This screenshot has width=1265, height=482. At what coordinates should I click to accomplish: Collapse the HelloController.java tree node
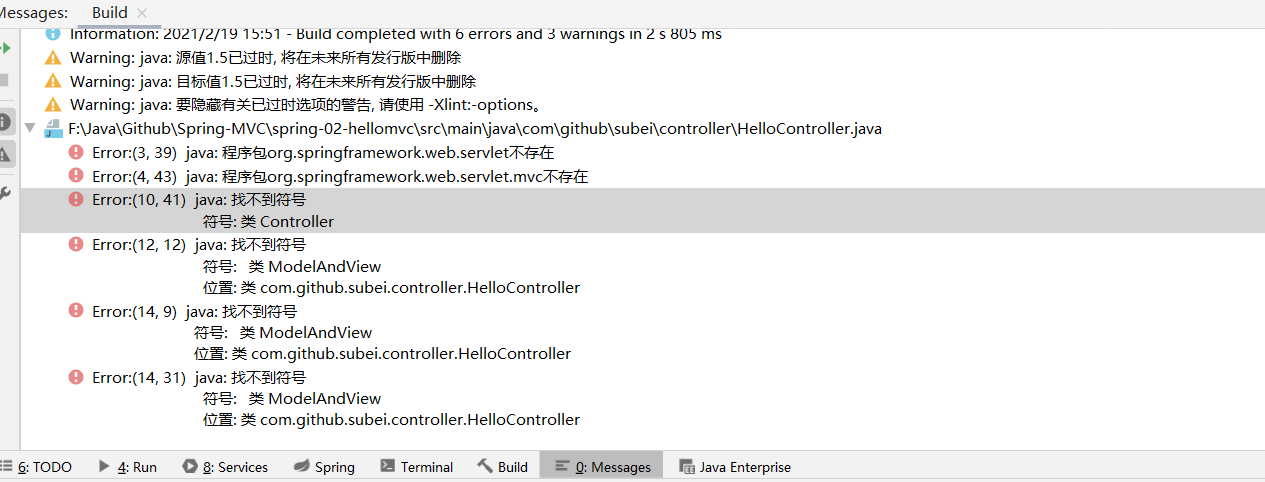(x=30, y=128)
